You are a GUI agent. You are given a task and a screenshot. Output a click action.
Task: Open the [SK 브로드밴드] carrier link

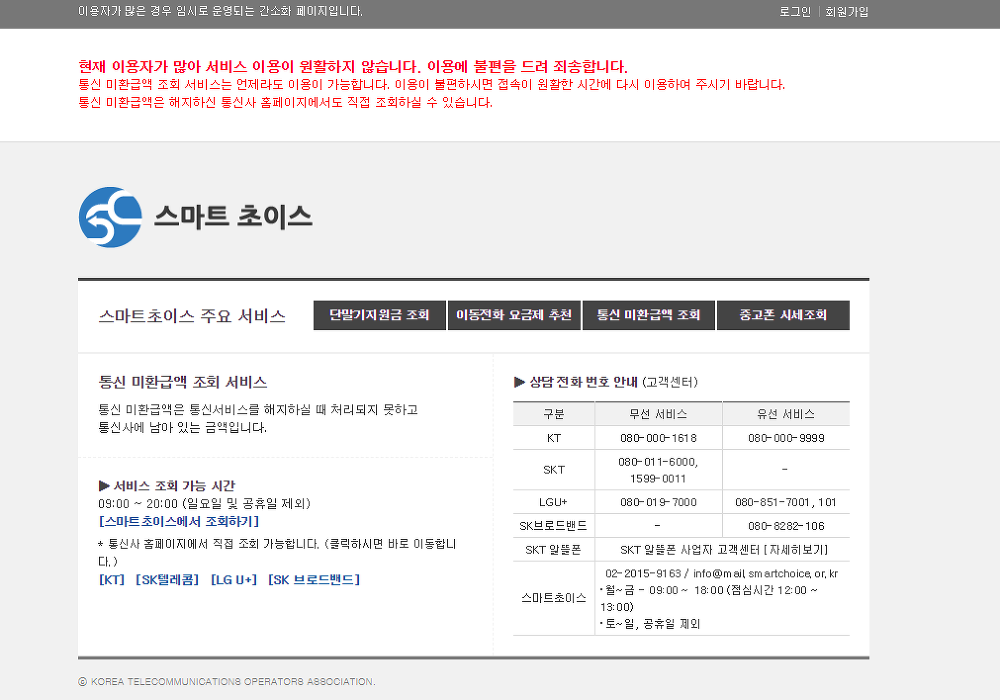click(x=314, y=580)
